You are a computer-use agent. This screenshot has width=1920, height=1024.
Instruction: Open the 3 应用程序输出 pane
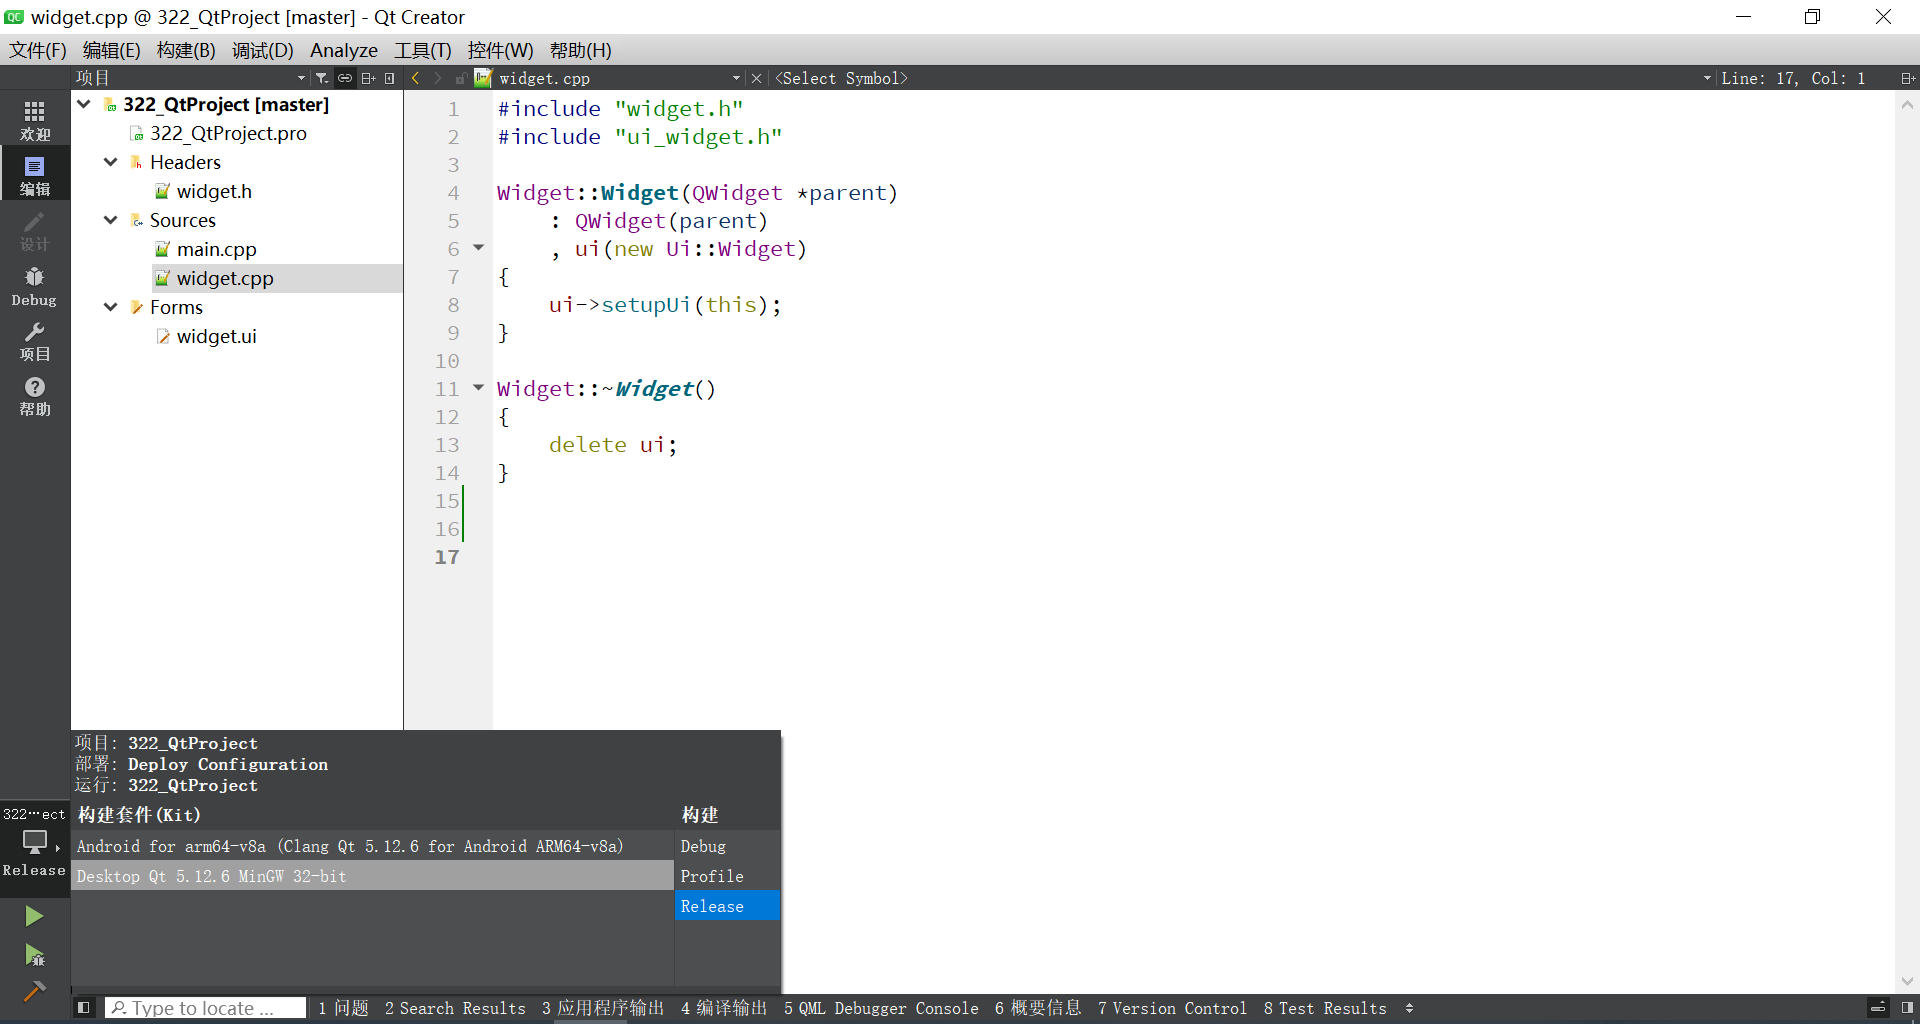click(603, 1008)
